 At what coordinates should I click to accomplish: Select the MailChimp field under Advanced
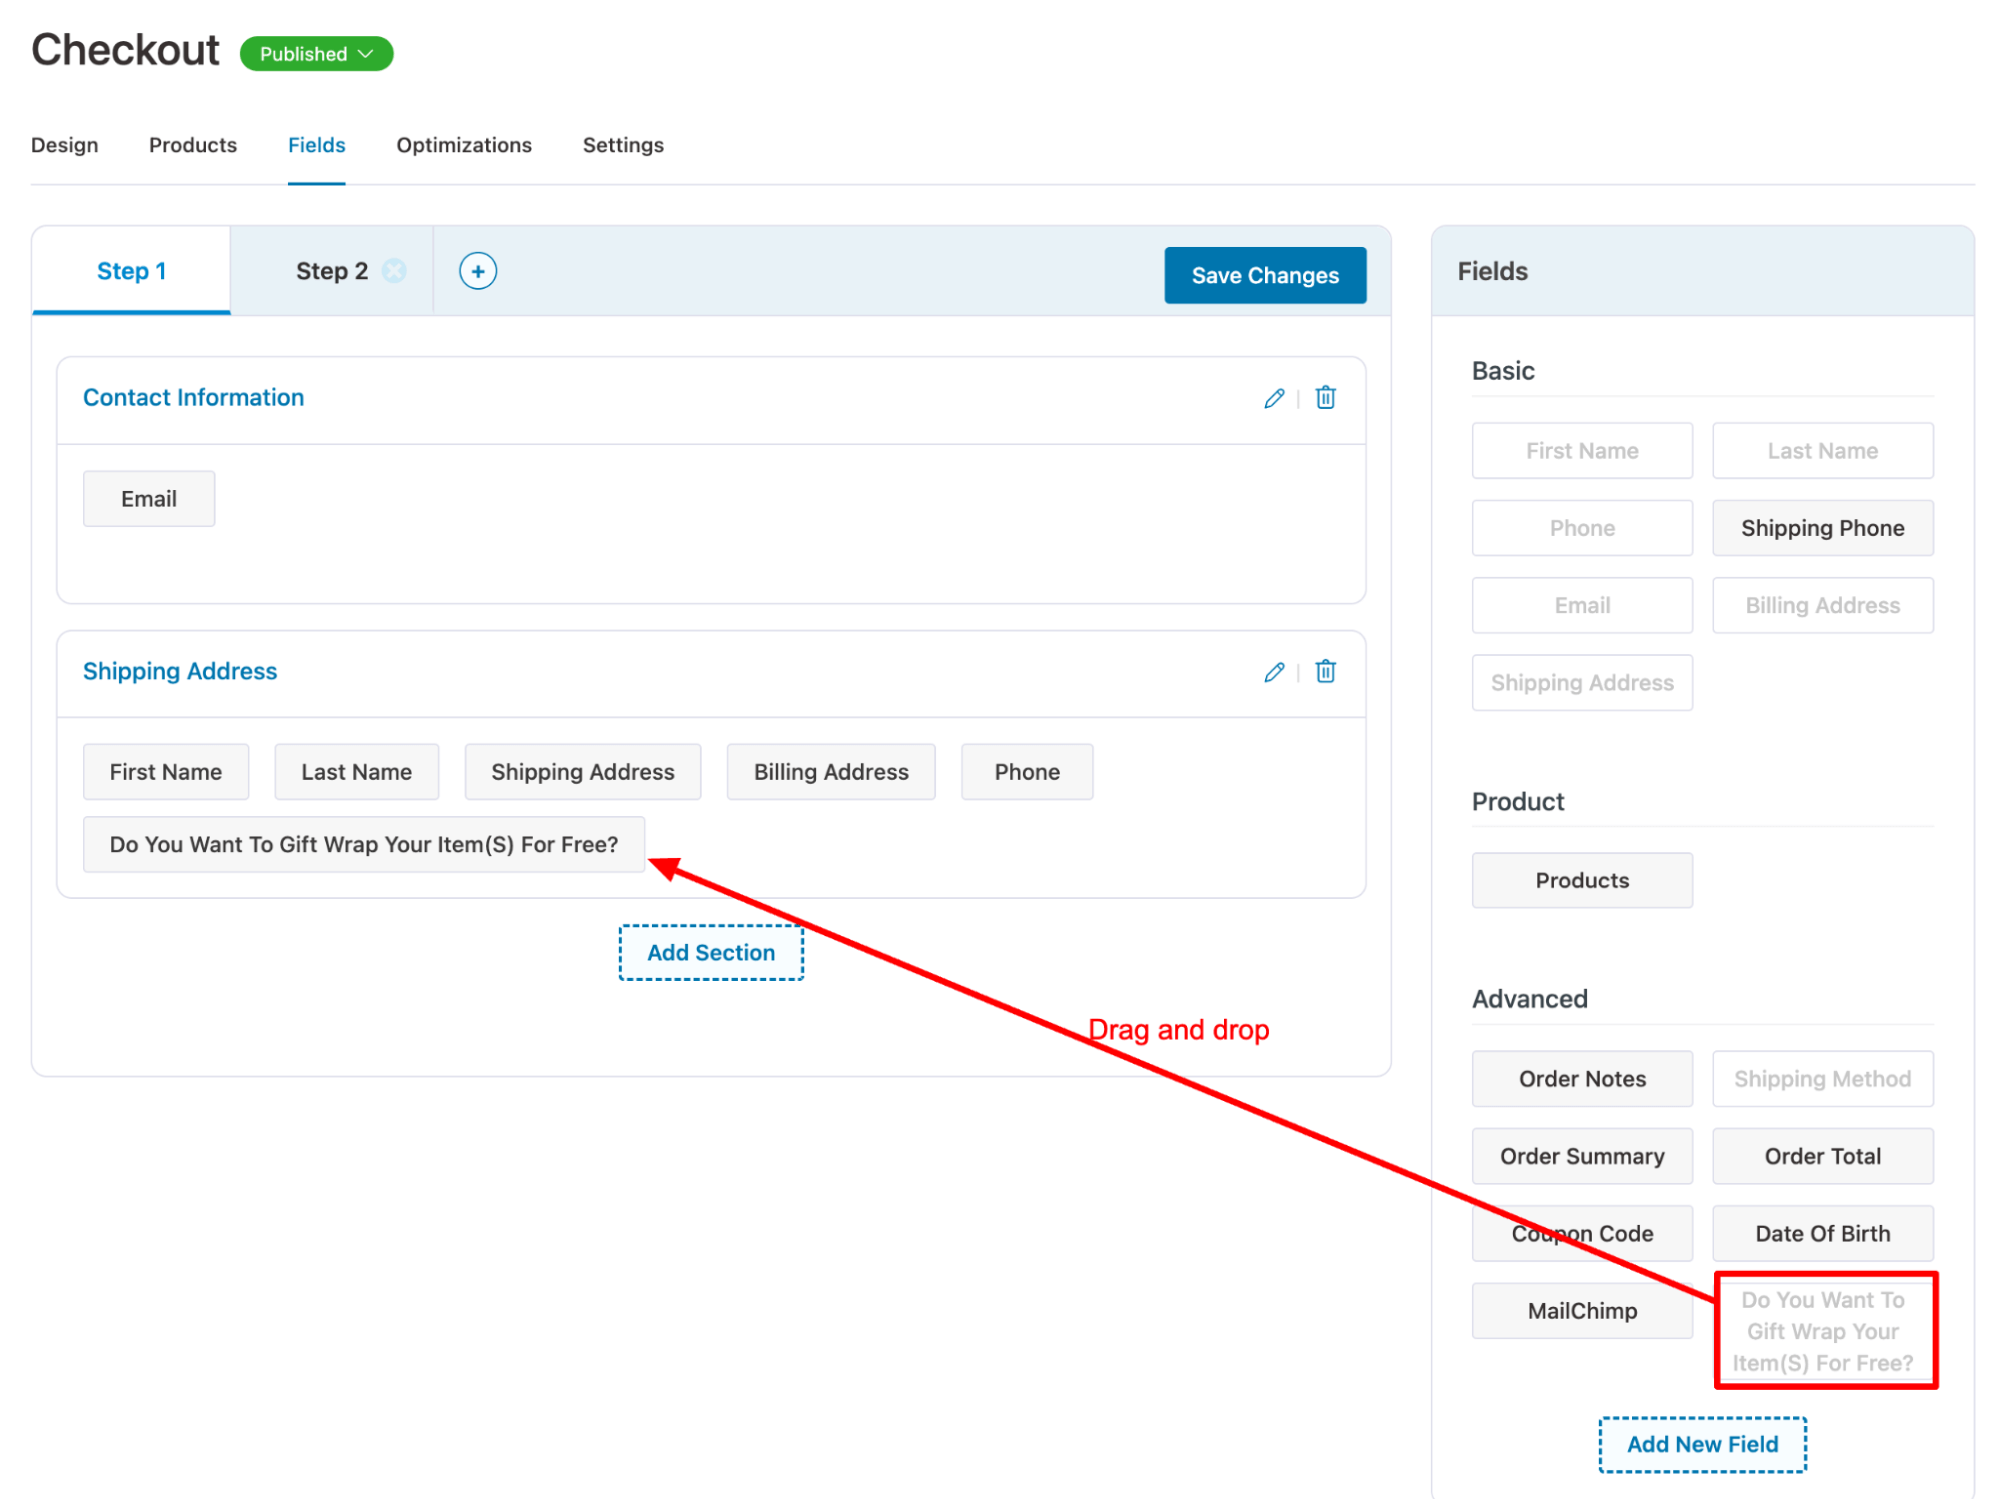point(1581,1310)
